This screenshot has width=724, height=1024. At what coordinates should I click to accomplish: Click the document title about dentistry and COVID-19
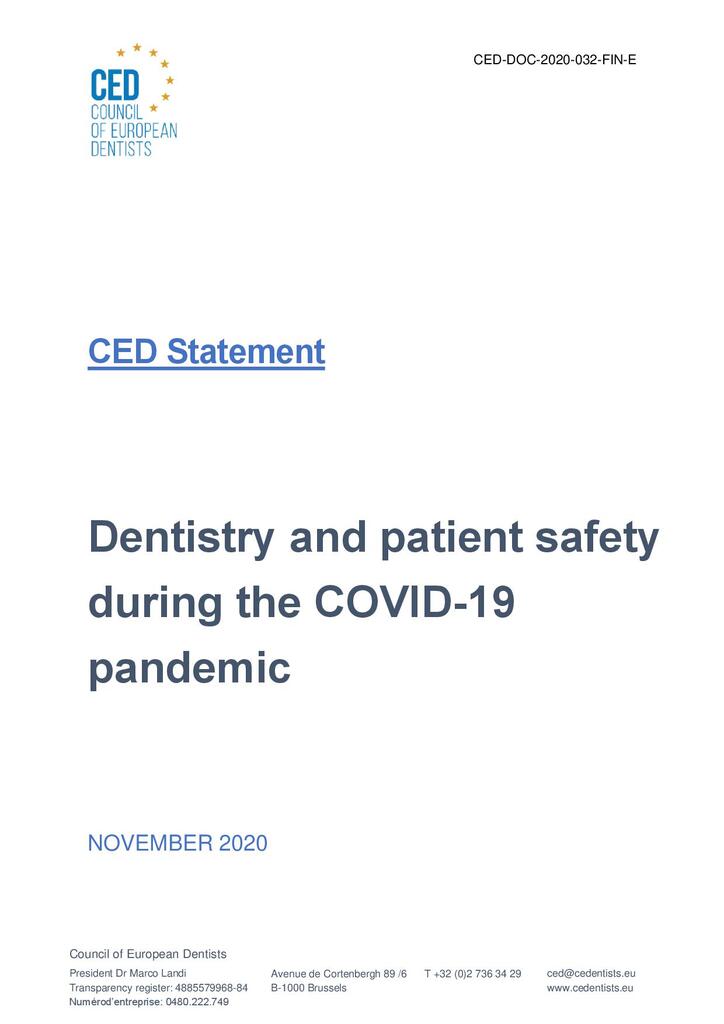pos(373,603)
